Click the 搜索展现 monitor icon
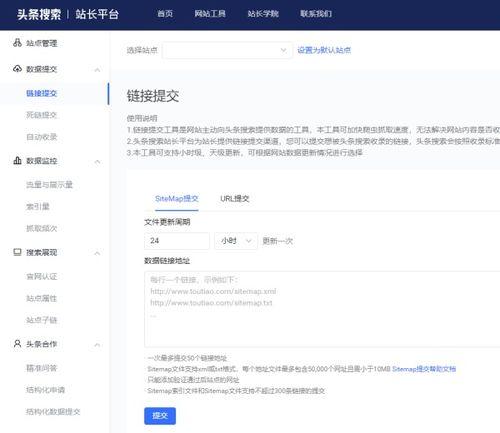 tap(17, 252)
